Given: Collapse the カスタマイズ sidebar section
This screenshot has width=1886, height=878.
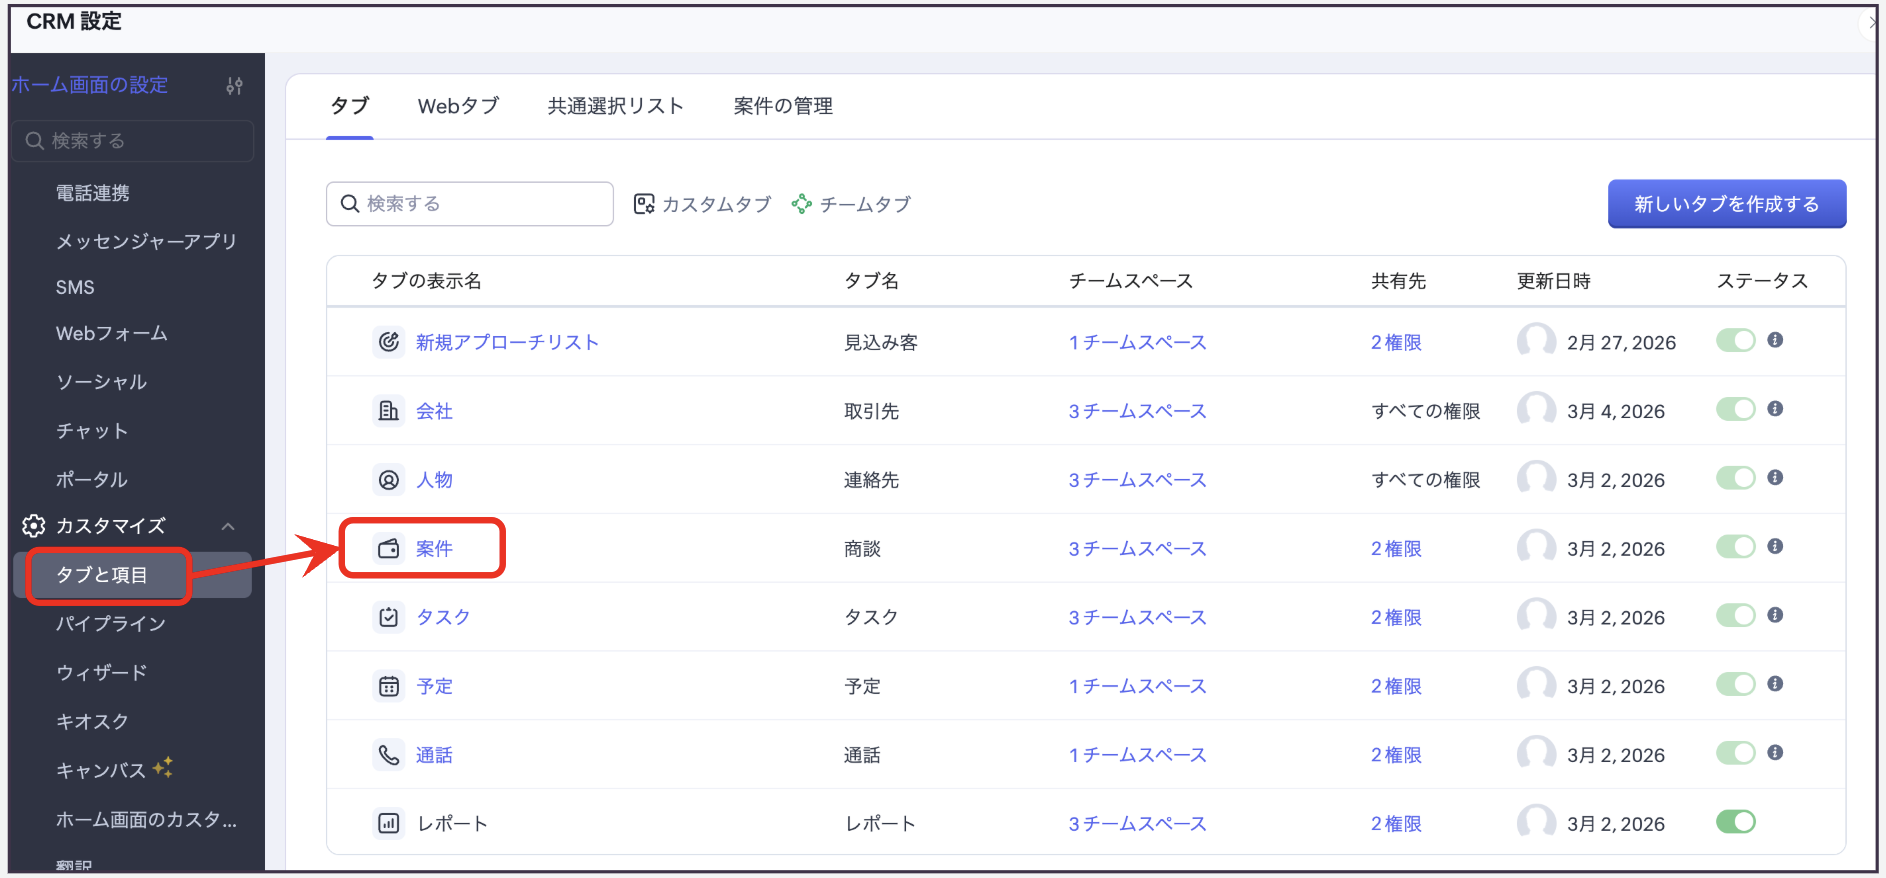Looking at the screenshot, I should point(228,526).
